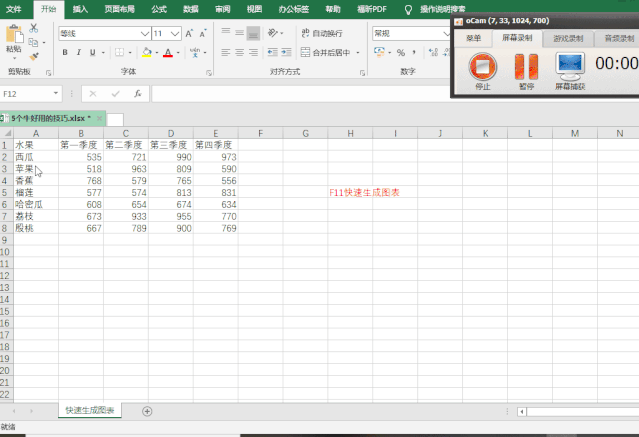This screenshot has height=437, width=639.
Task: Click the insert function fx icon
Action: click(138, 94)
